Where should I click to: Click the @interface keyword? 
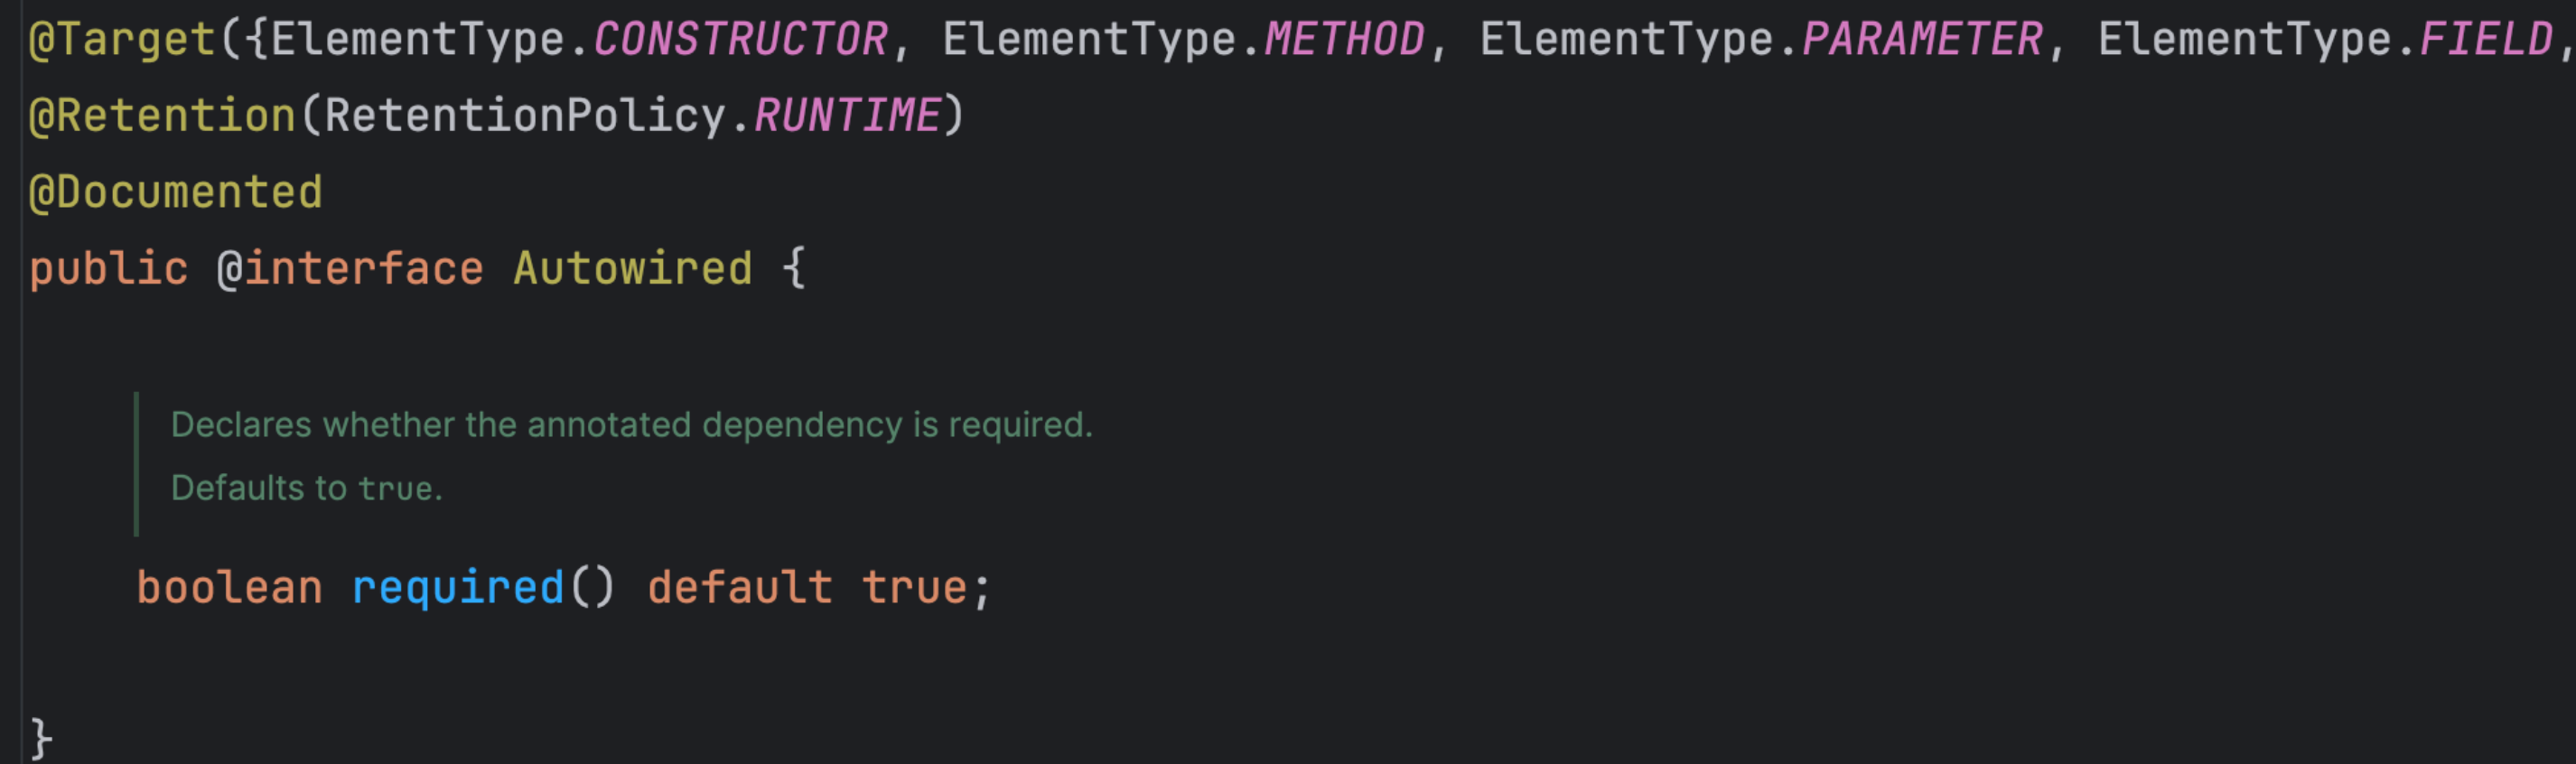coord(350,269)
